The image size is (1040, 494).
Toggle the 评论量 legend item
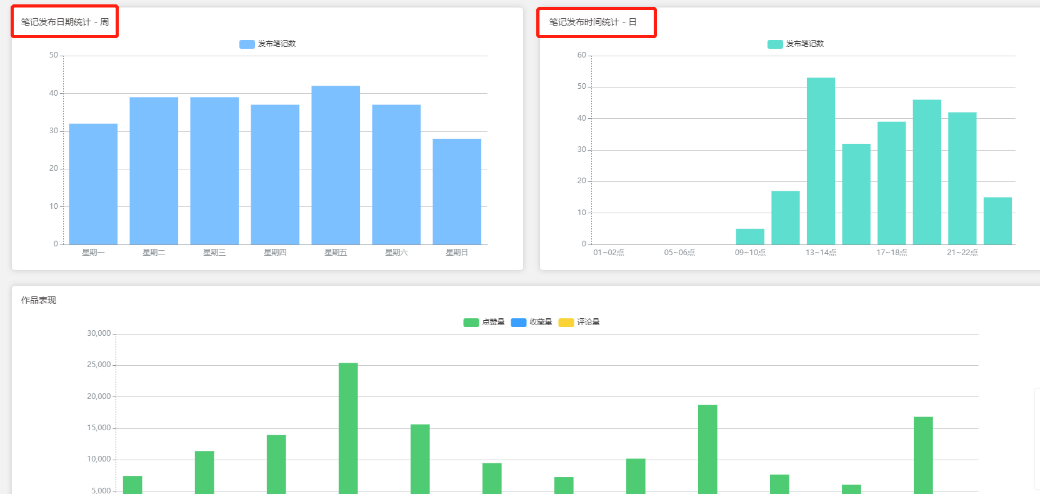tap(580, 322)
